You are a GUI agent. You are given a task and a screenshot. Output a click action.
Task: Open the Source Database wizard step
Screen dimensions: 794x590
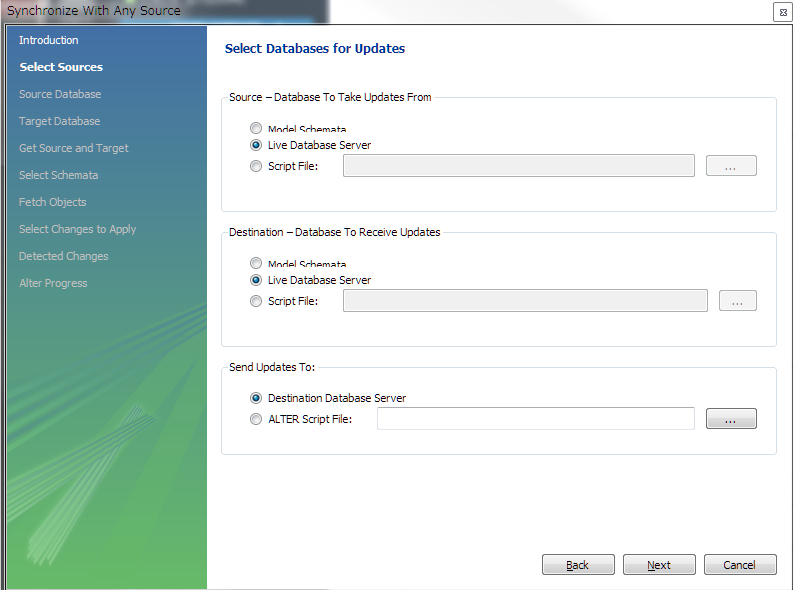(60, 94)
